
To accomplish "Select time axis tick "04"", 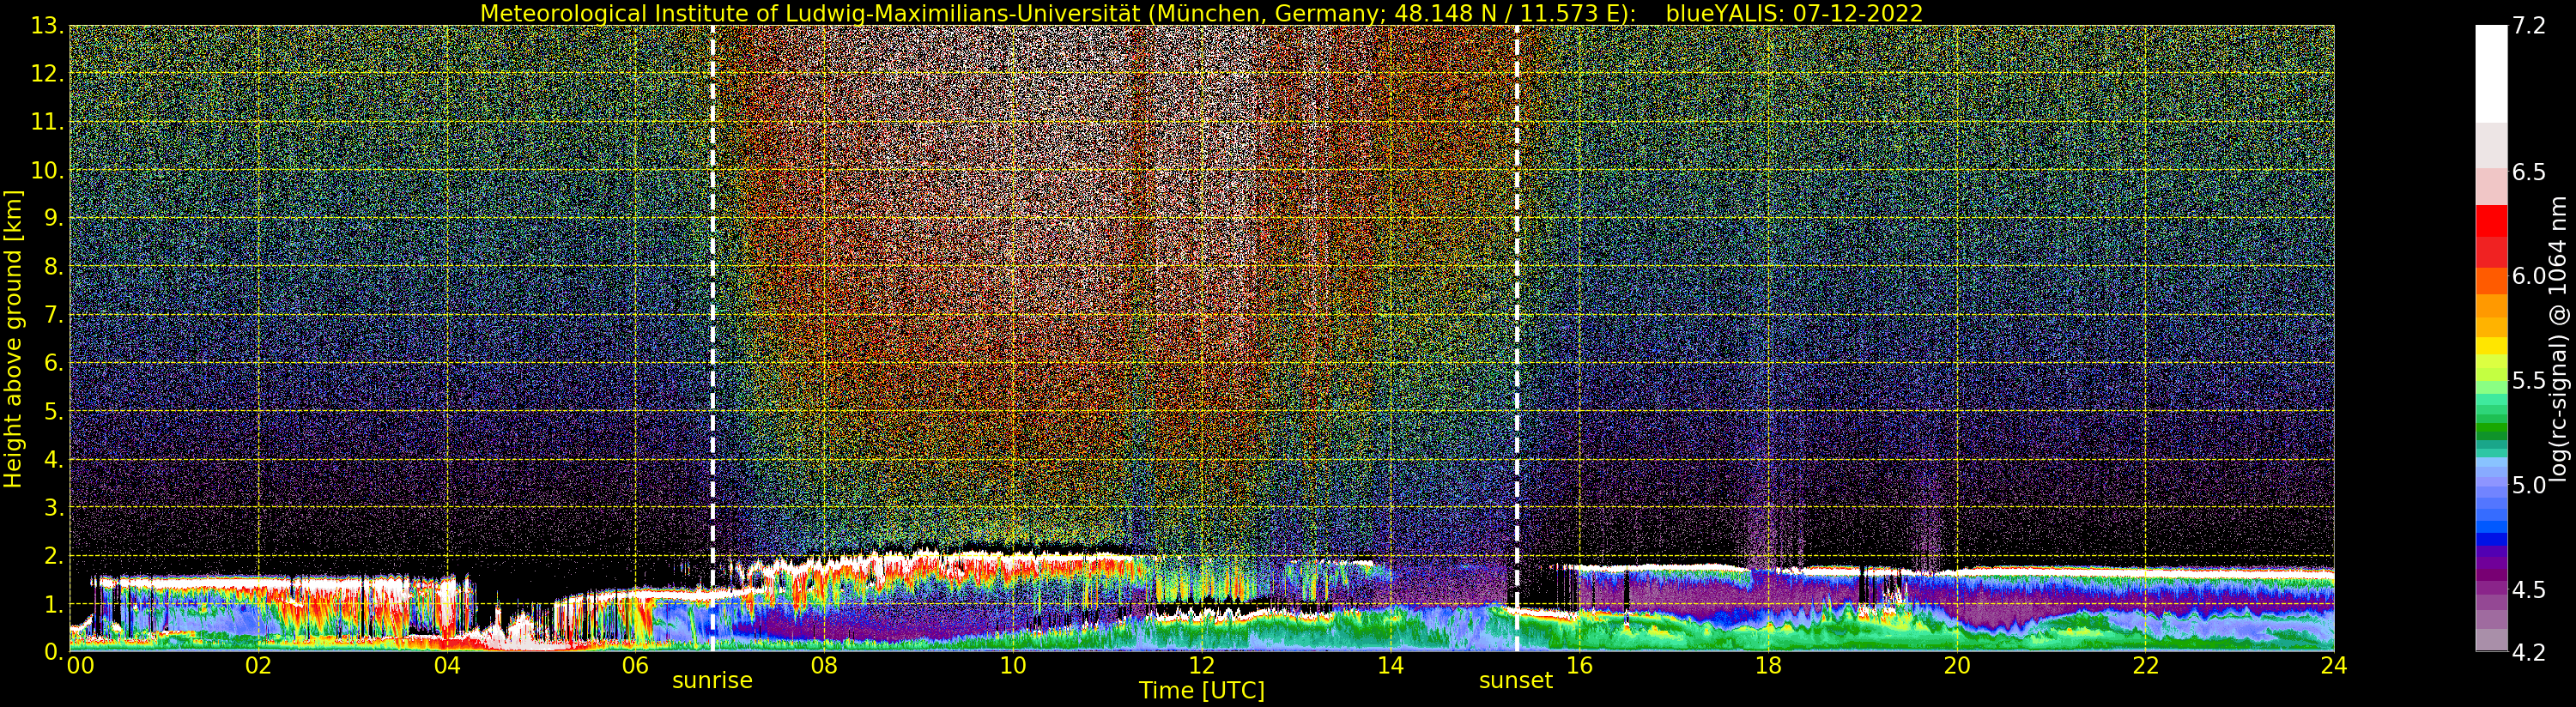I will pyautogui.click(x=447, y=666).
